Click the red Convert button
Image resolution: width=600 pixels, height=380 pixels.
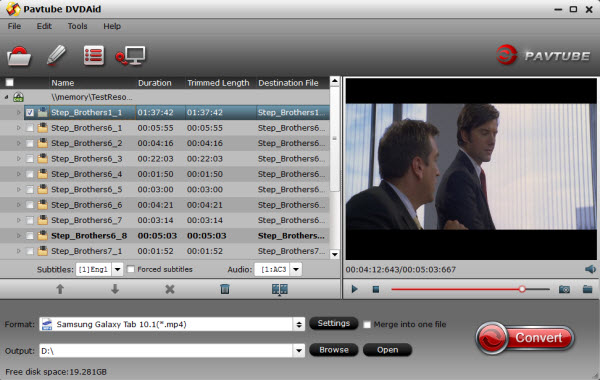[525, 338]
